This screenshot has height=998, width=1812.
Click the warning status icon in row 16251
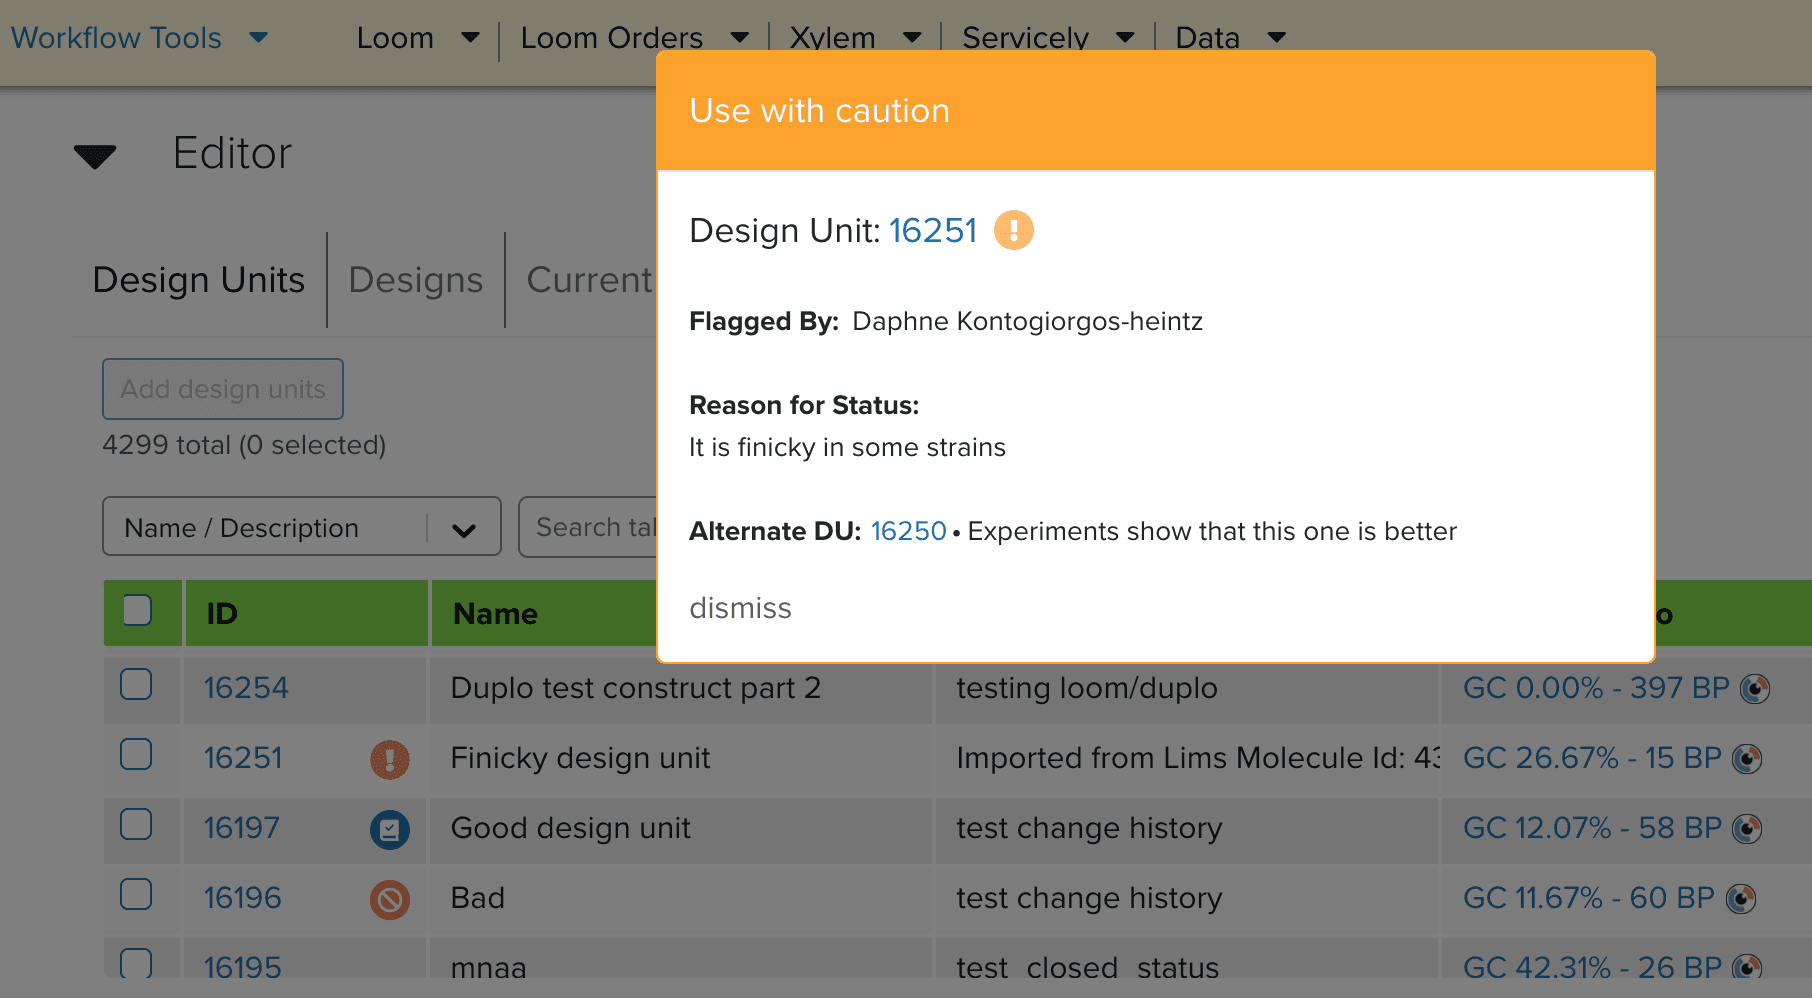pos(389,759)
